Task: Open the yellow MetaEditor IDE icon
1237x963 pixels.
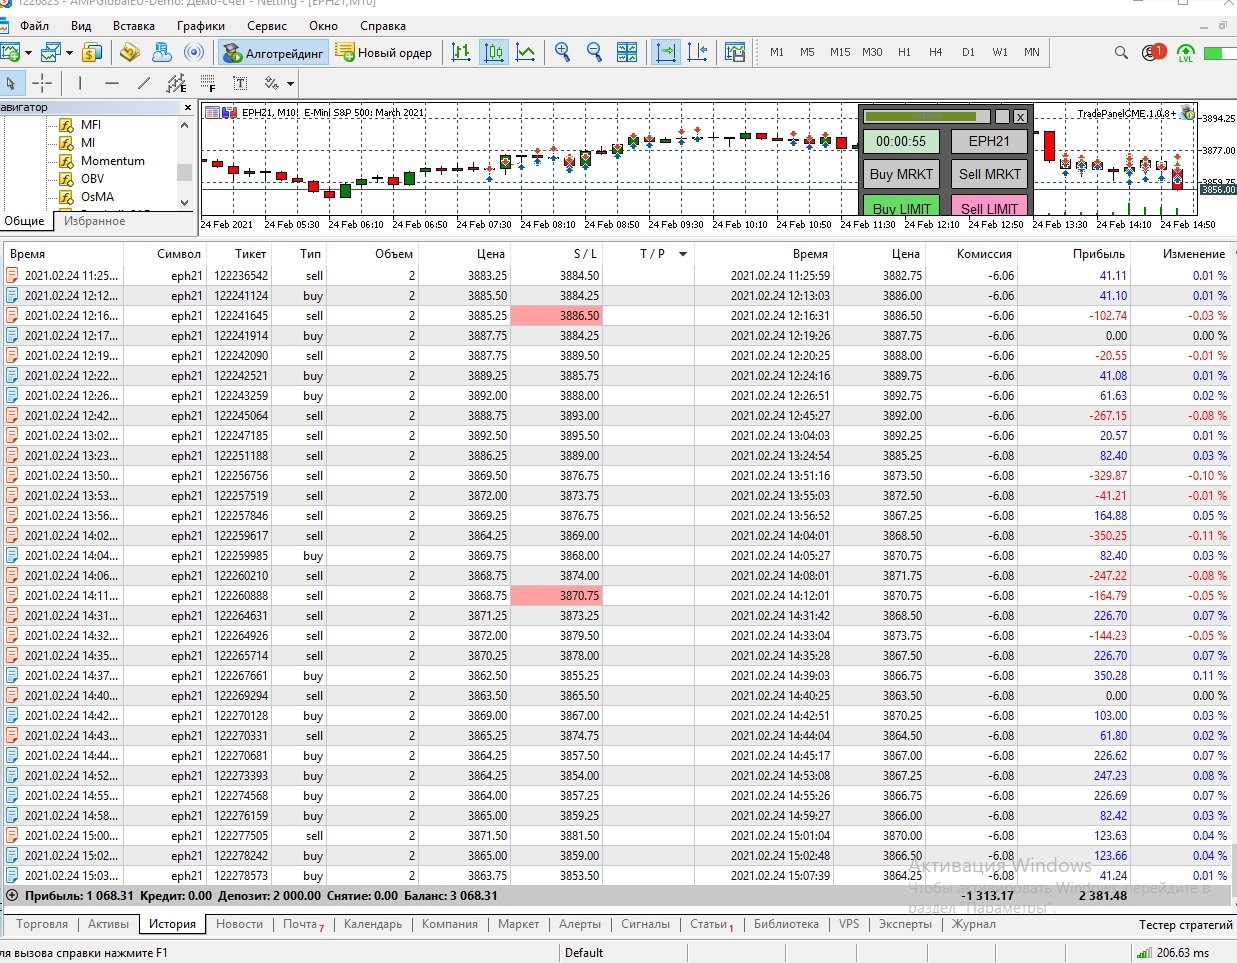Action: pyautogui.click(x=129, y=52)
